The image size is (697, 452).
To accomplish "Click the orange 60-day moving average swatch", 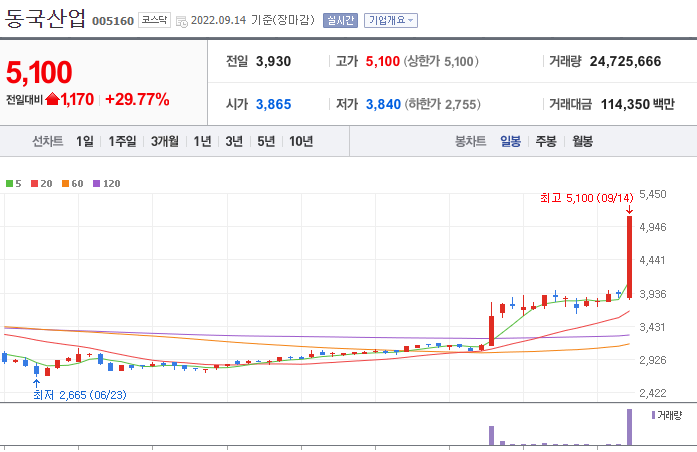I will pyautogui.click(x=65, y=184).
